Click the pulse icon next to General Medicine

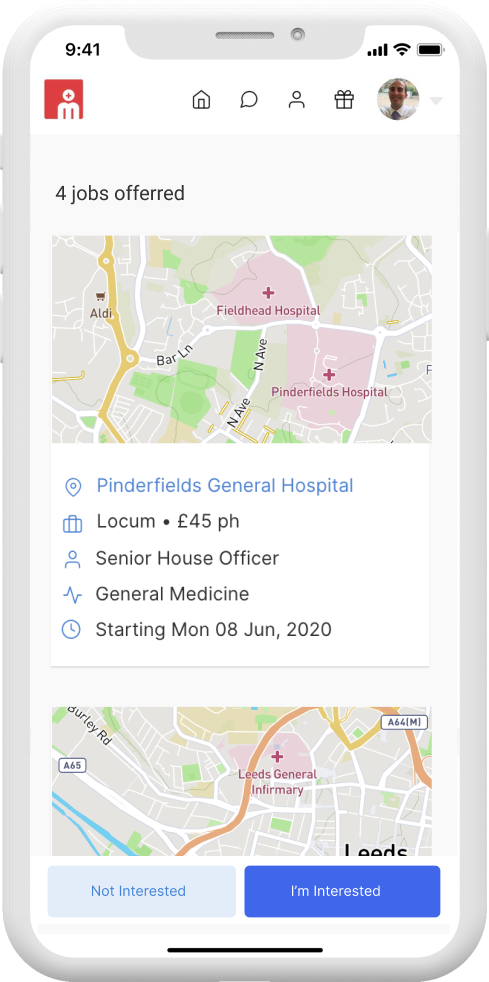tap(73, 594)
